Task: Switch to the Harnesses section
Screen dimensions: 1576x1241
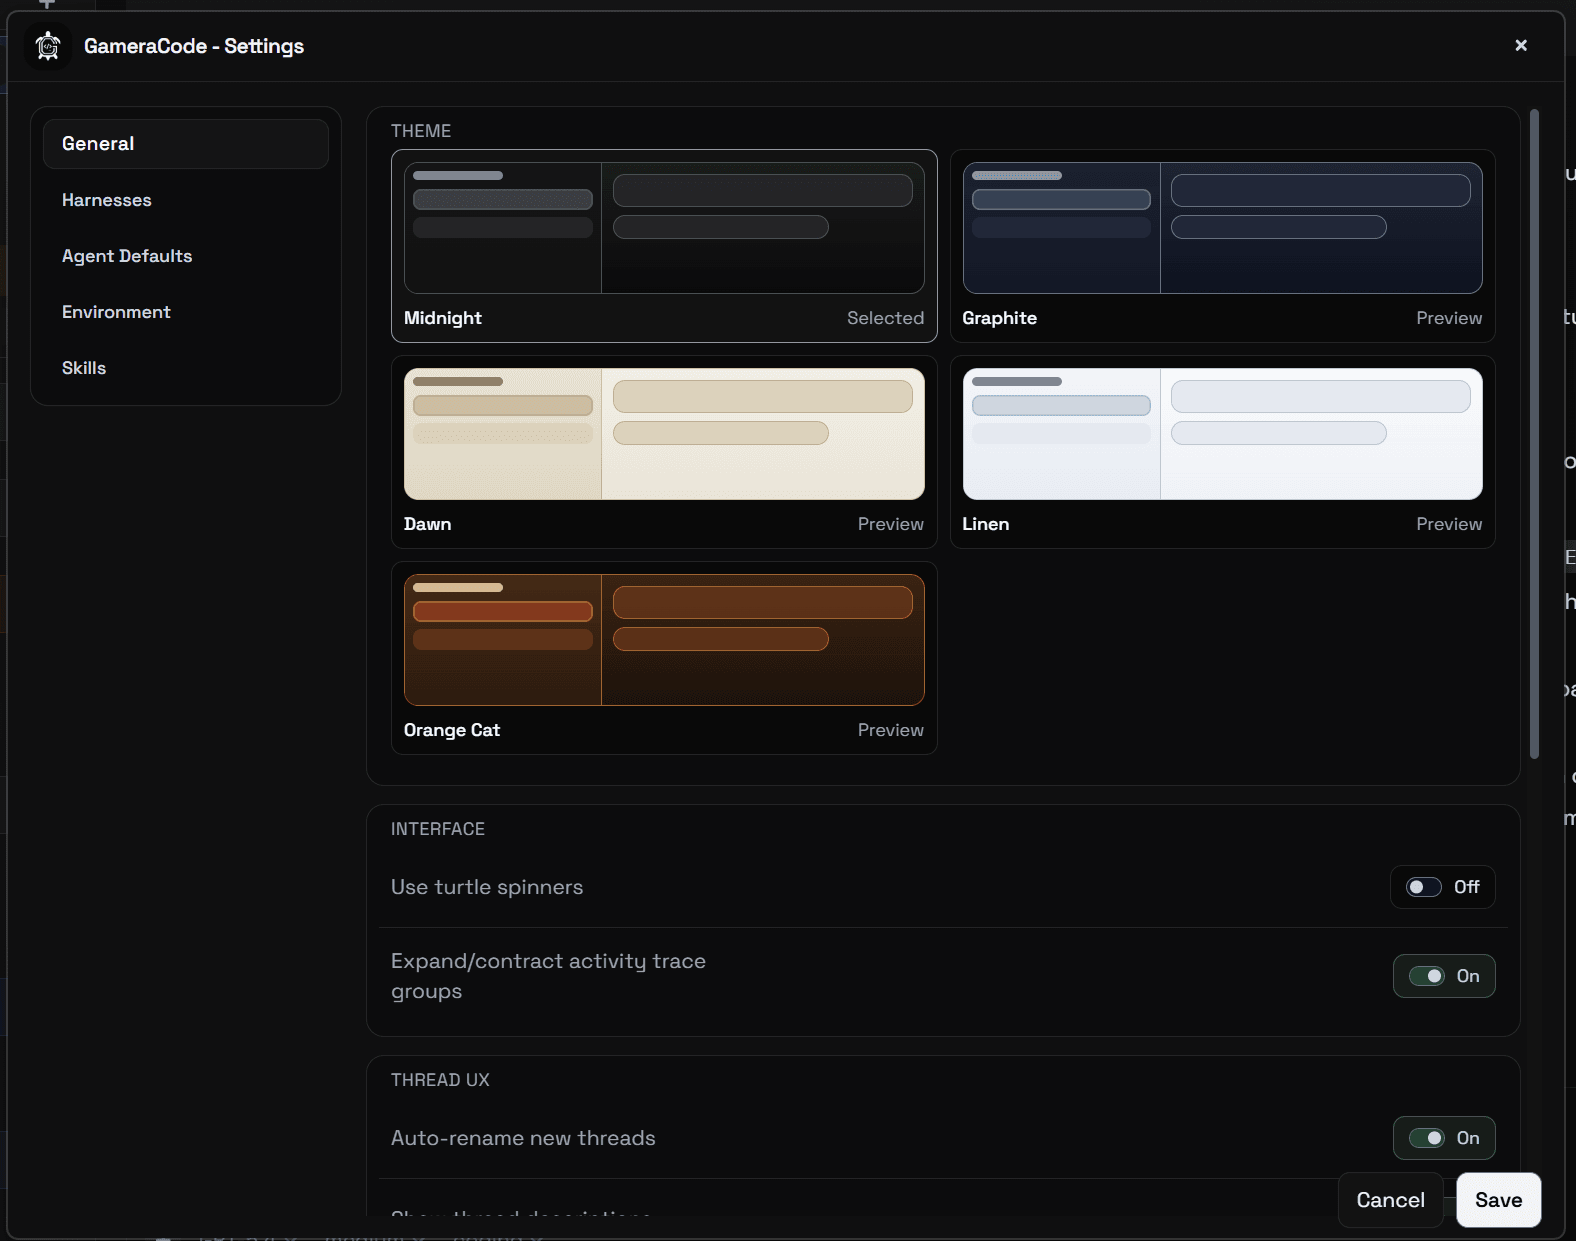Action: click(186, 200)
